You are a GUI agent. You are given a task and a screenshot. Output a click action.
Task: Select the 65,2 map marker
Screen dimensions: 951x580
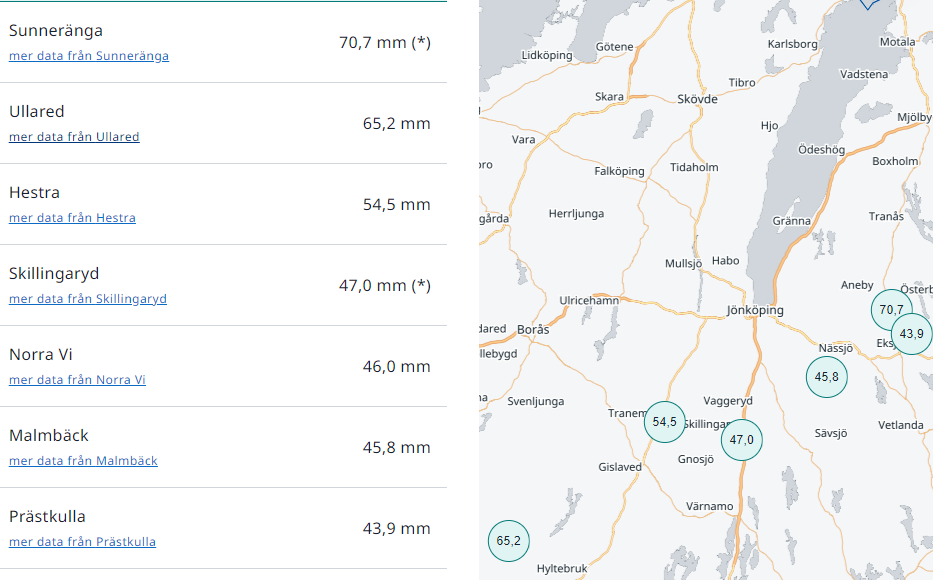(508, 541)
